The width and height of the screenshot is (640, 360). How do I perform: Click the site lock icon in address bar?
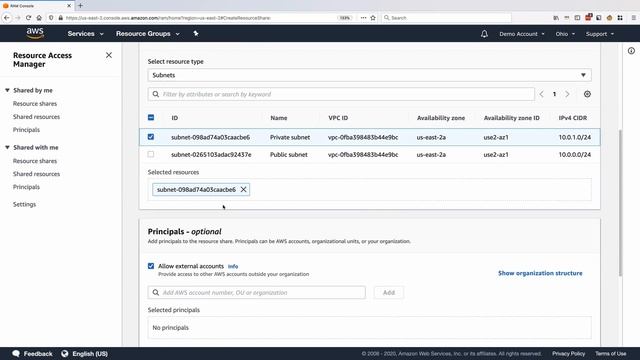pos(61,18)
